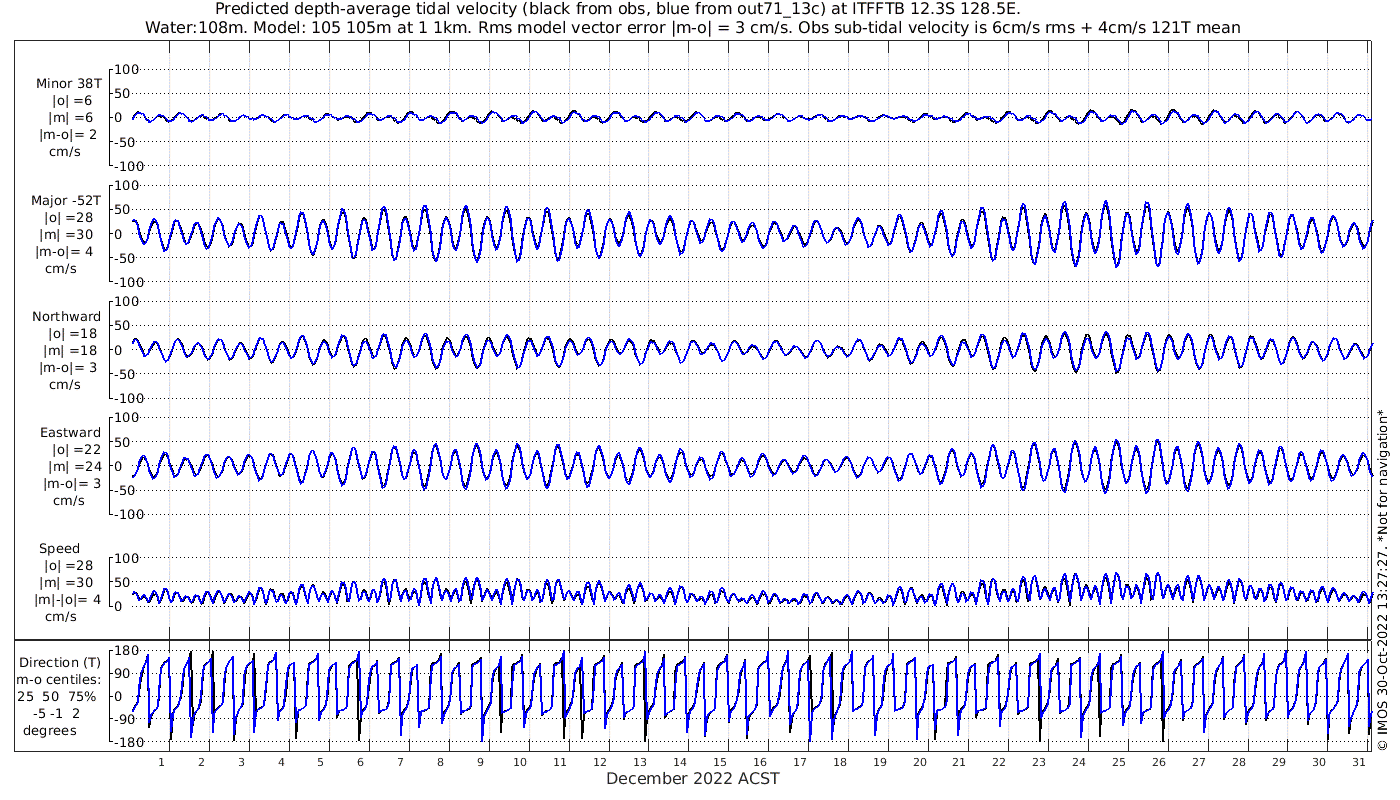This screenshot has height=800, width=1400.
Task: Click 'm-o centiles:' text
Action: [x=60, y=680]
